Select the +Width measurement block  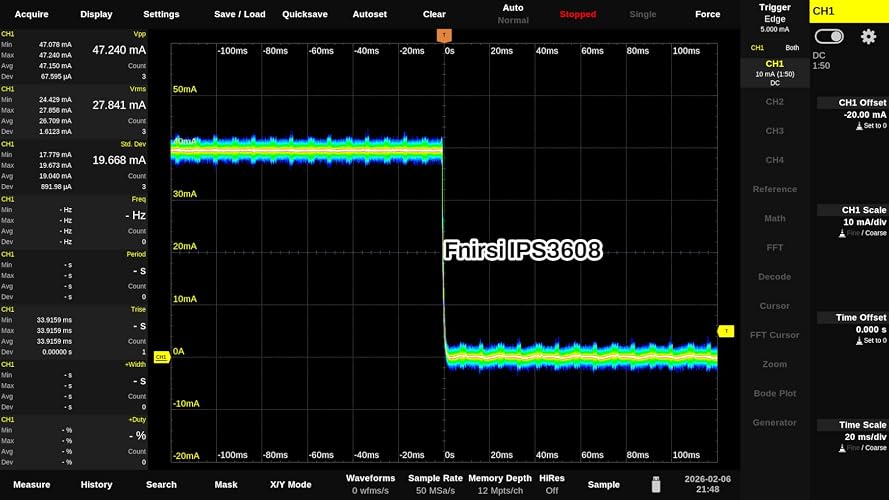point(74,385)
